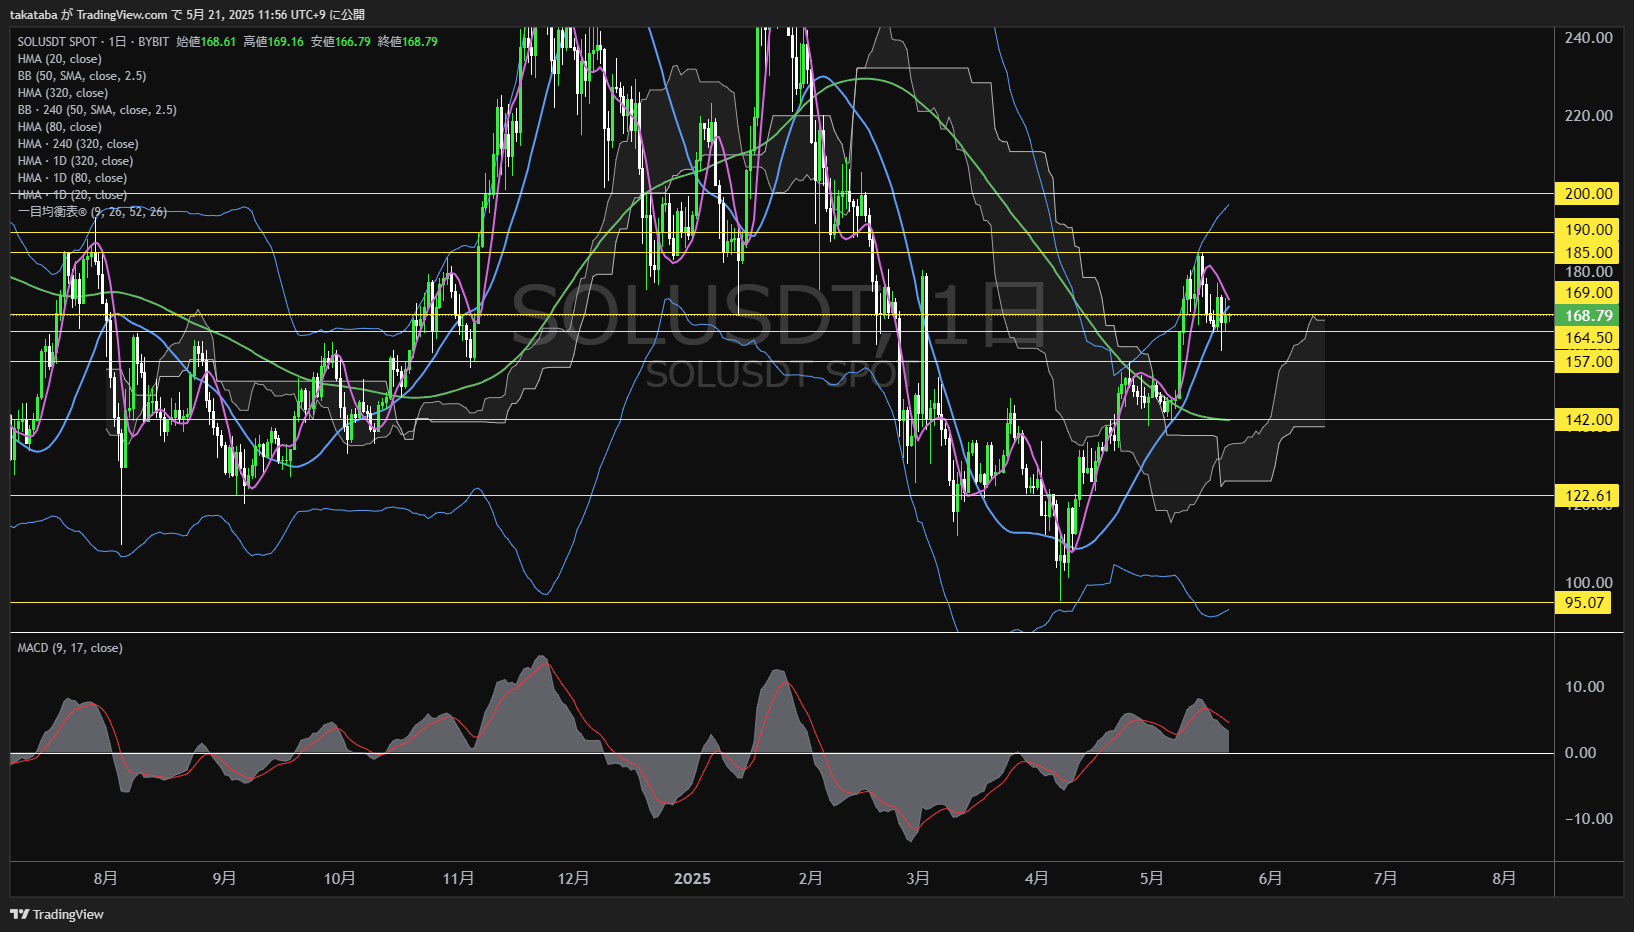Click the 100.00 price axis tick
The image size is (1634, 932).
(x=1588, y=583)
